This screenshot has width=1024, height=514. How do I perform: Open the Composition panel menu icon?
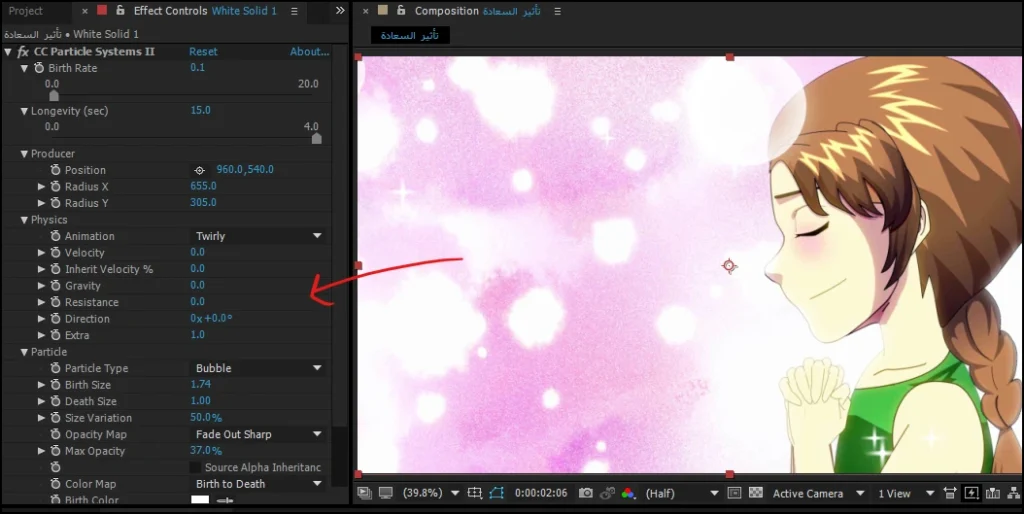pos(557,11)
